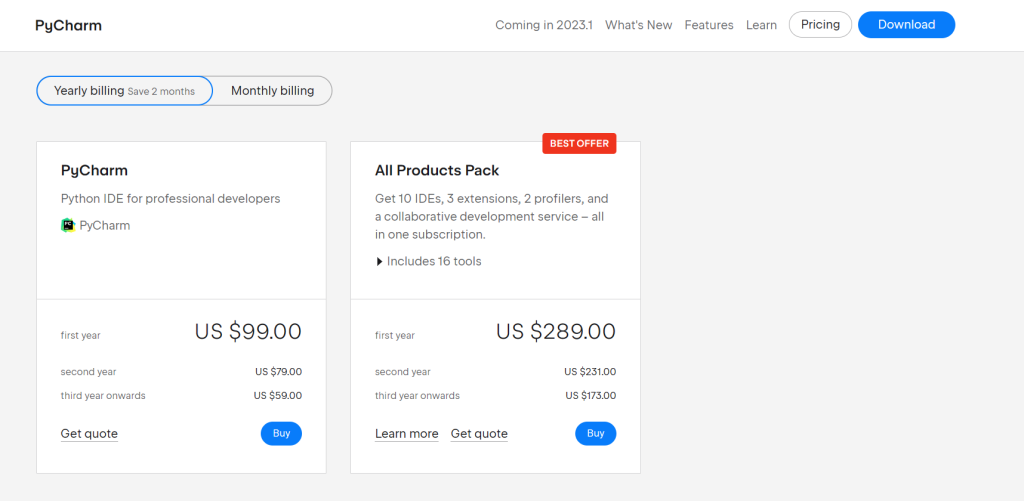Buy the PyCharm subscription
Image resolution: width=1024 pixels, height=501 pixels.
tap(281, 433)
